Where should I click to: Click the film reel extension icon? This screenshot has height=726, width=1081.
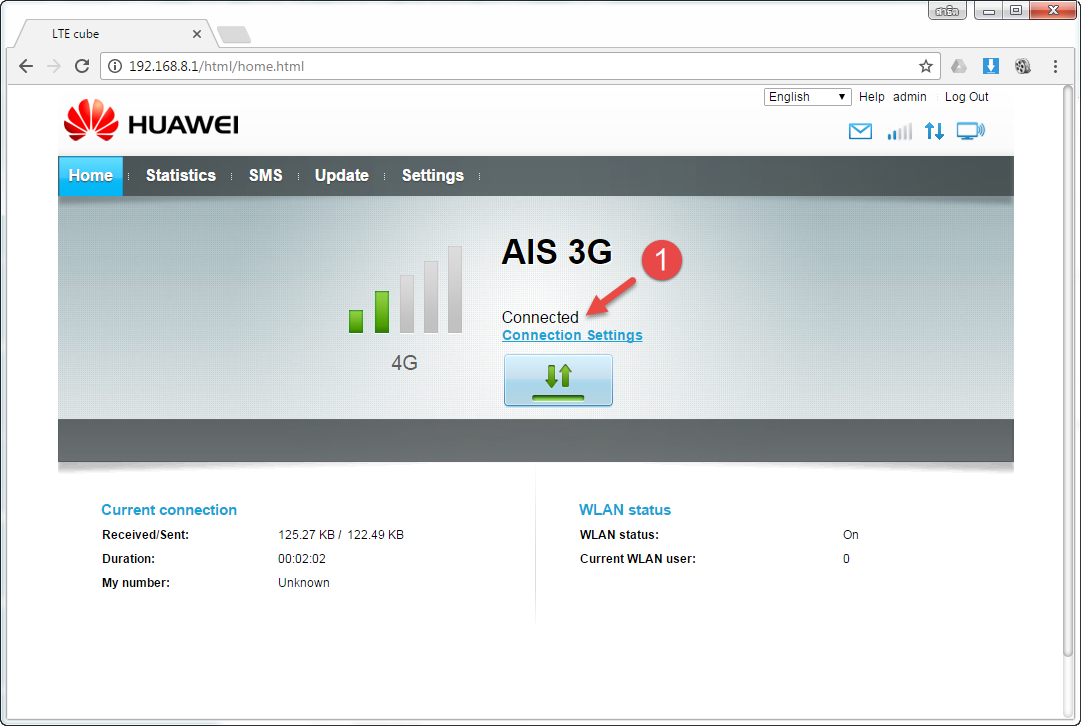click(1022, 66)
